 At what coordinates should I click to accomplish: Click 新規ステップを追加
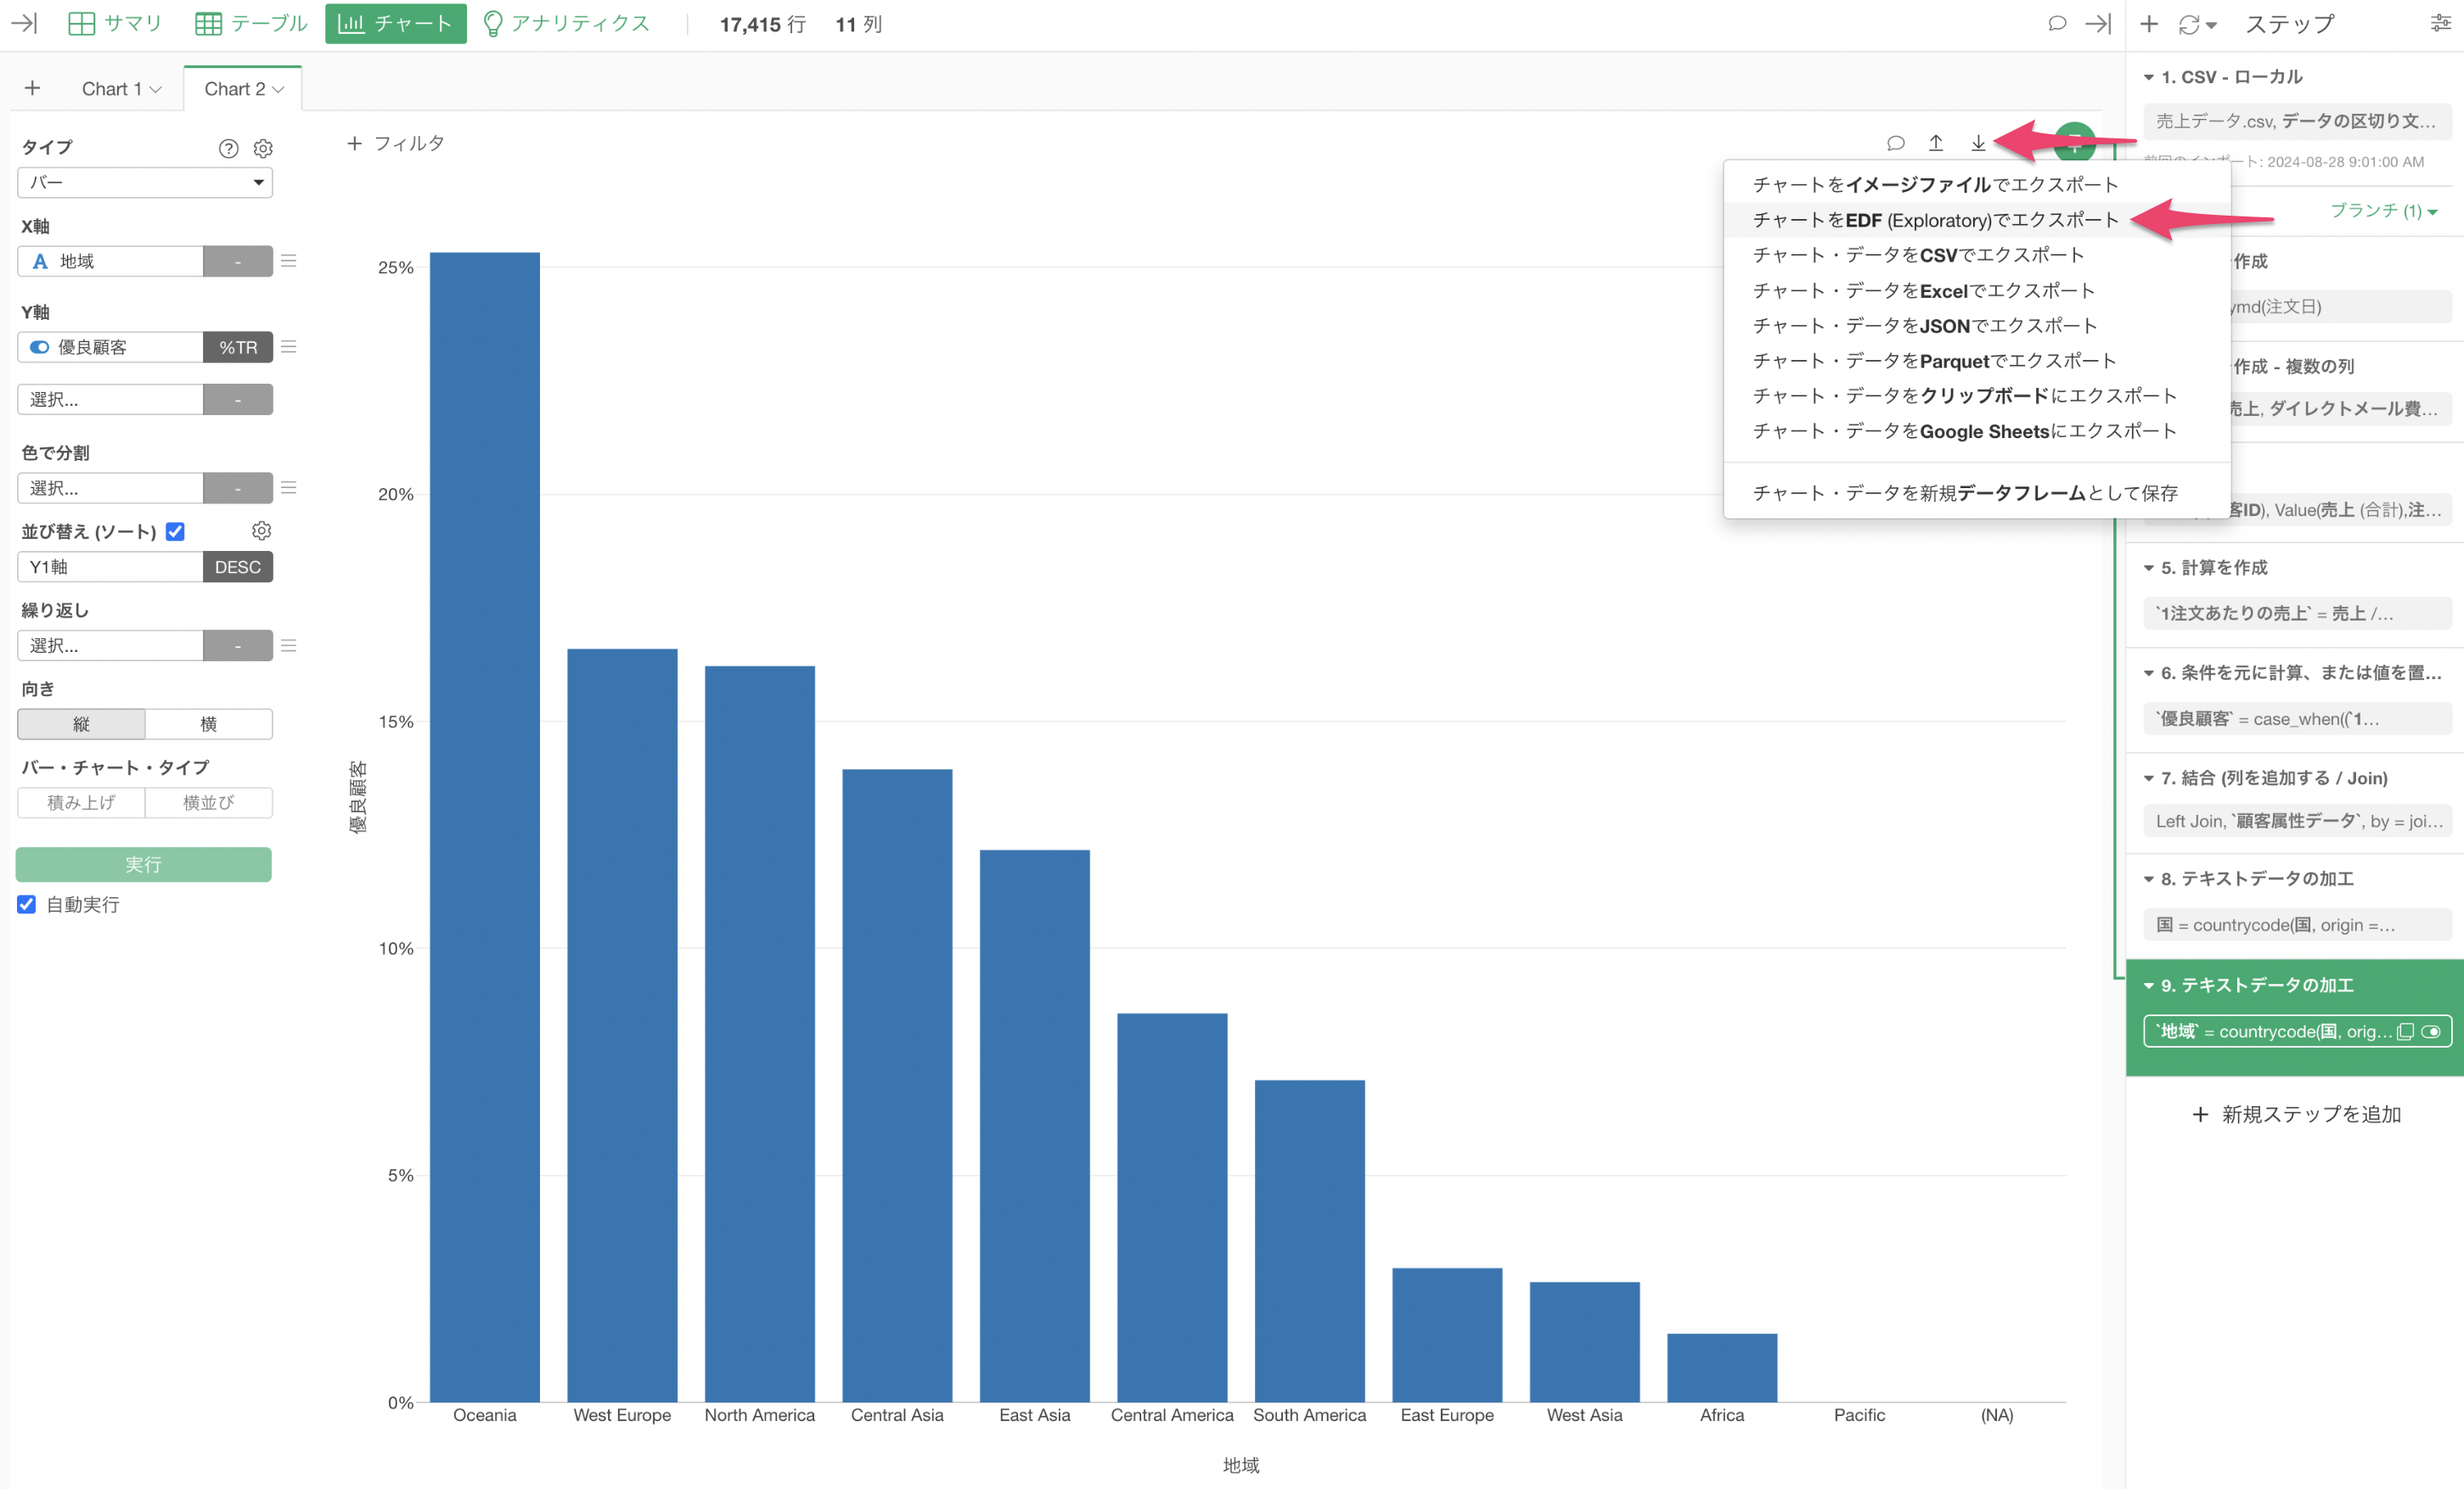(x=2296, y=1114)
